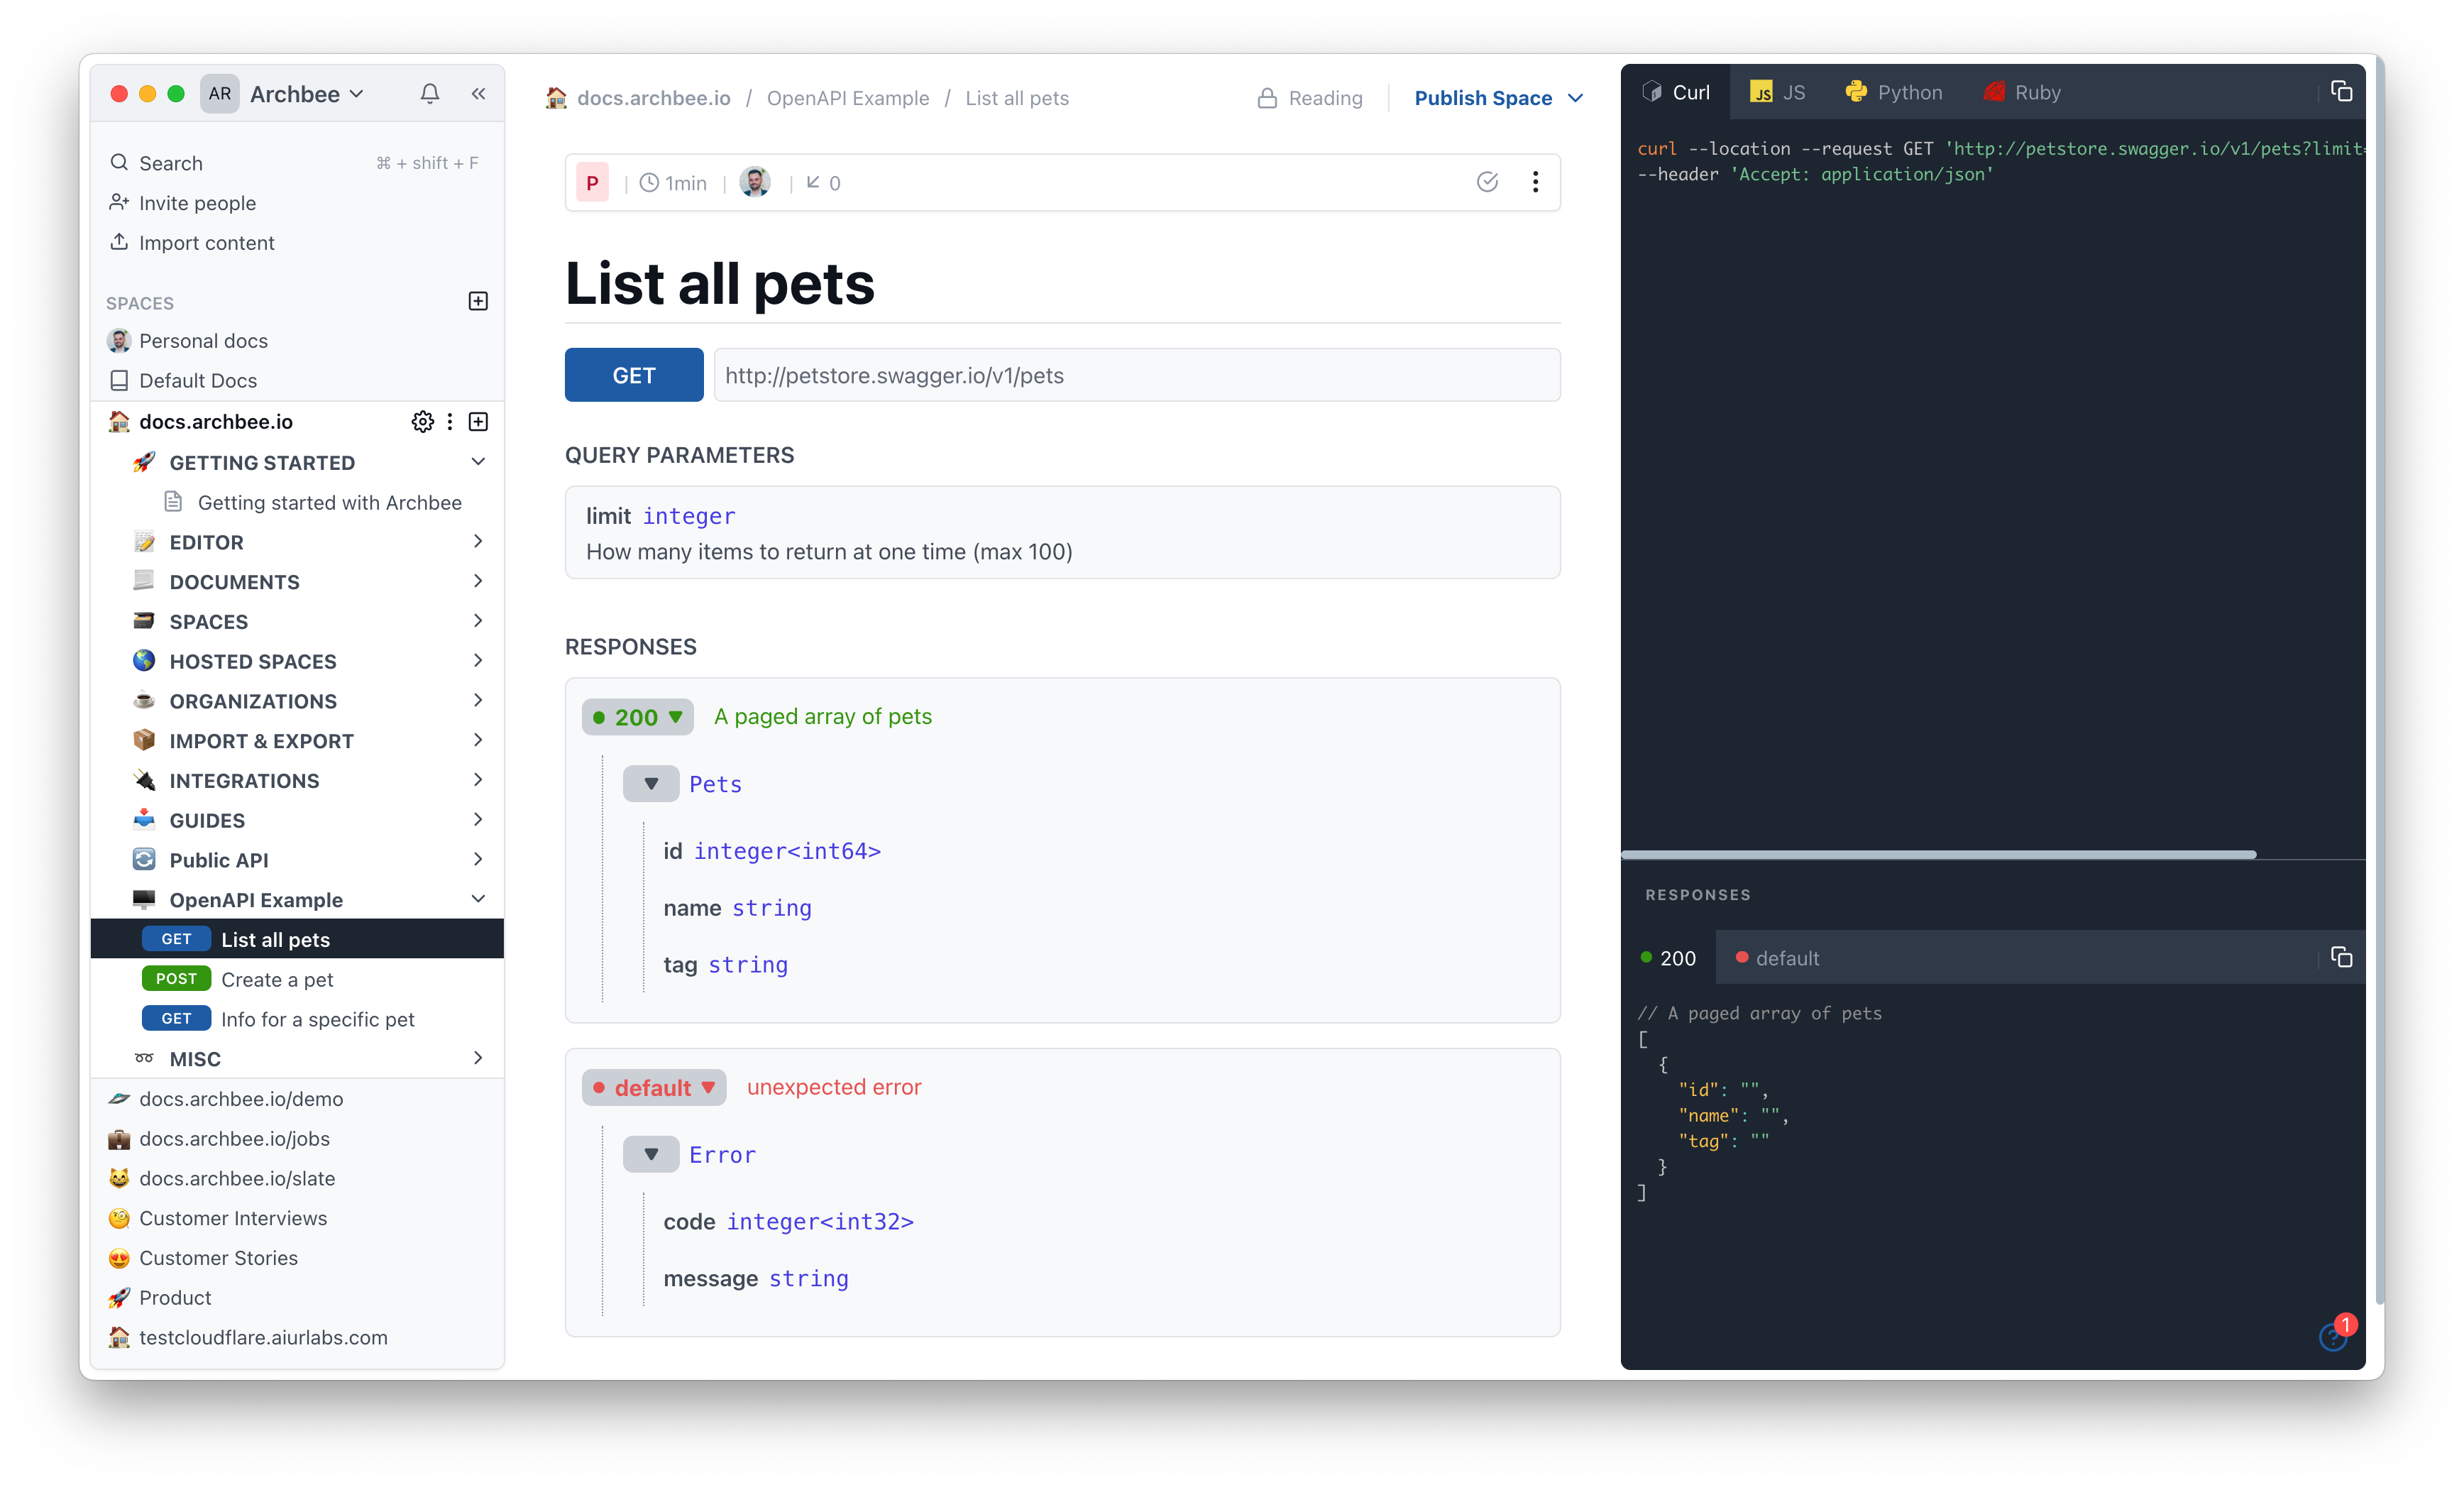Open docs.archbee.io space settings gear
This screenshot has width=2464, height=1485.
tap(422, 422)
